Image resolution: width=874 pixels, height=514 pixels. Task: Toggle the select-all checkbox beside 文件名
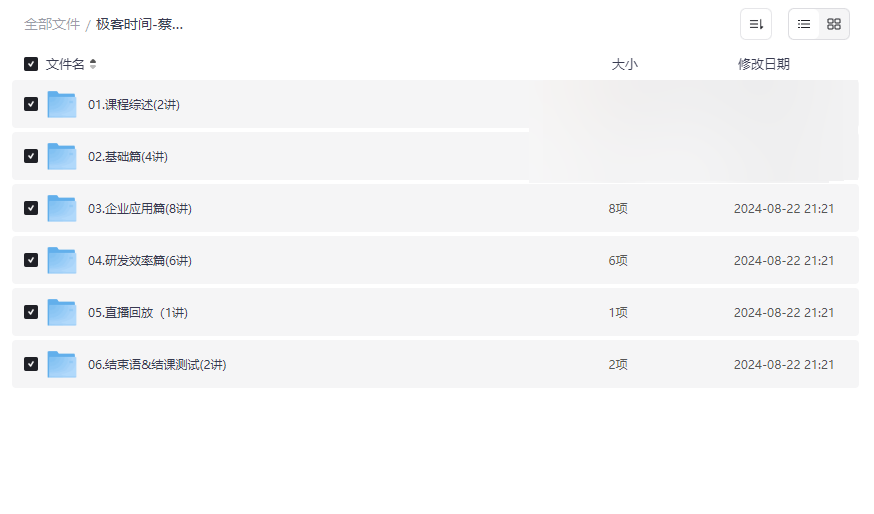[31, 64]
